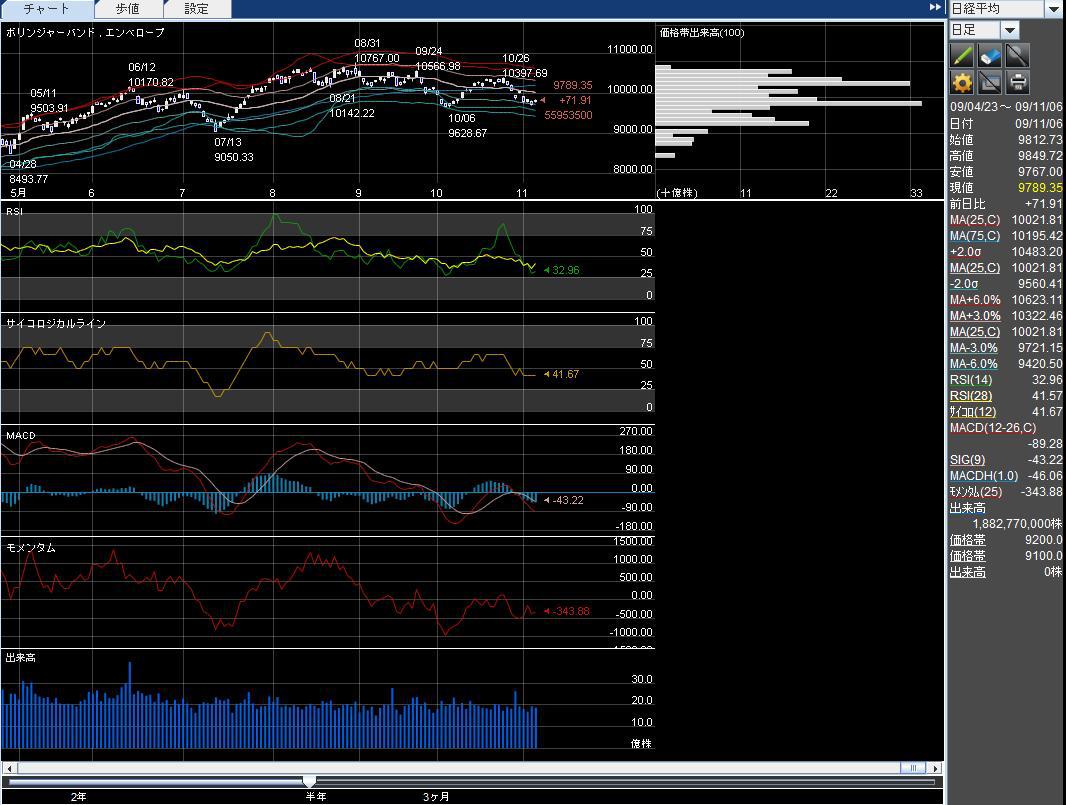Viewport: 1066px width, 805px height.
Task: Switch to the 歩値 tab
Action: [127, 9]
